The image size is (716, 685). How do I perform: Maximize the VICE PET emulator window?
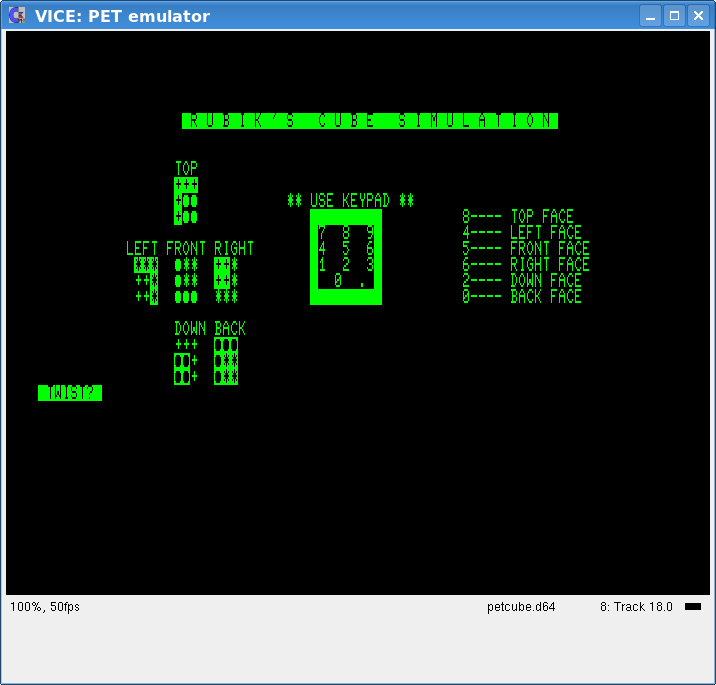click(x=674, y=16)
